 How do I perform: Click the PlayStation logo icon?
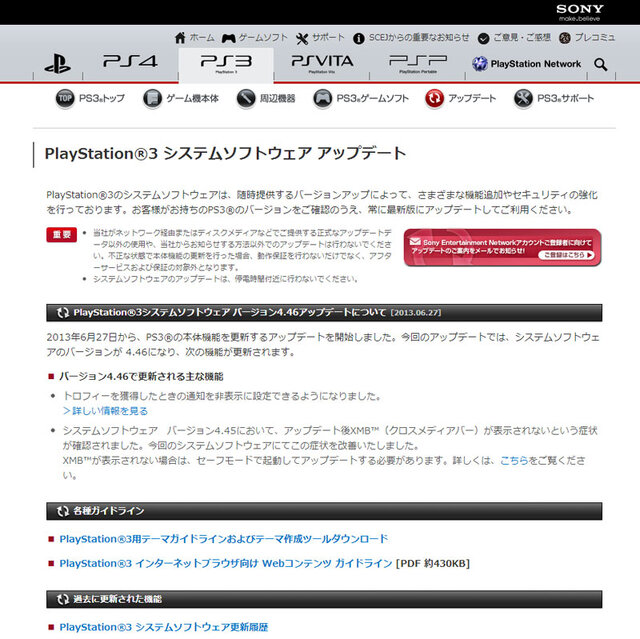(x=57, y=64)
